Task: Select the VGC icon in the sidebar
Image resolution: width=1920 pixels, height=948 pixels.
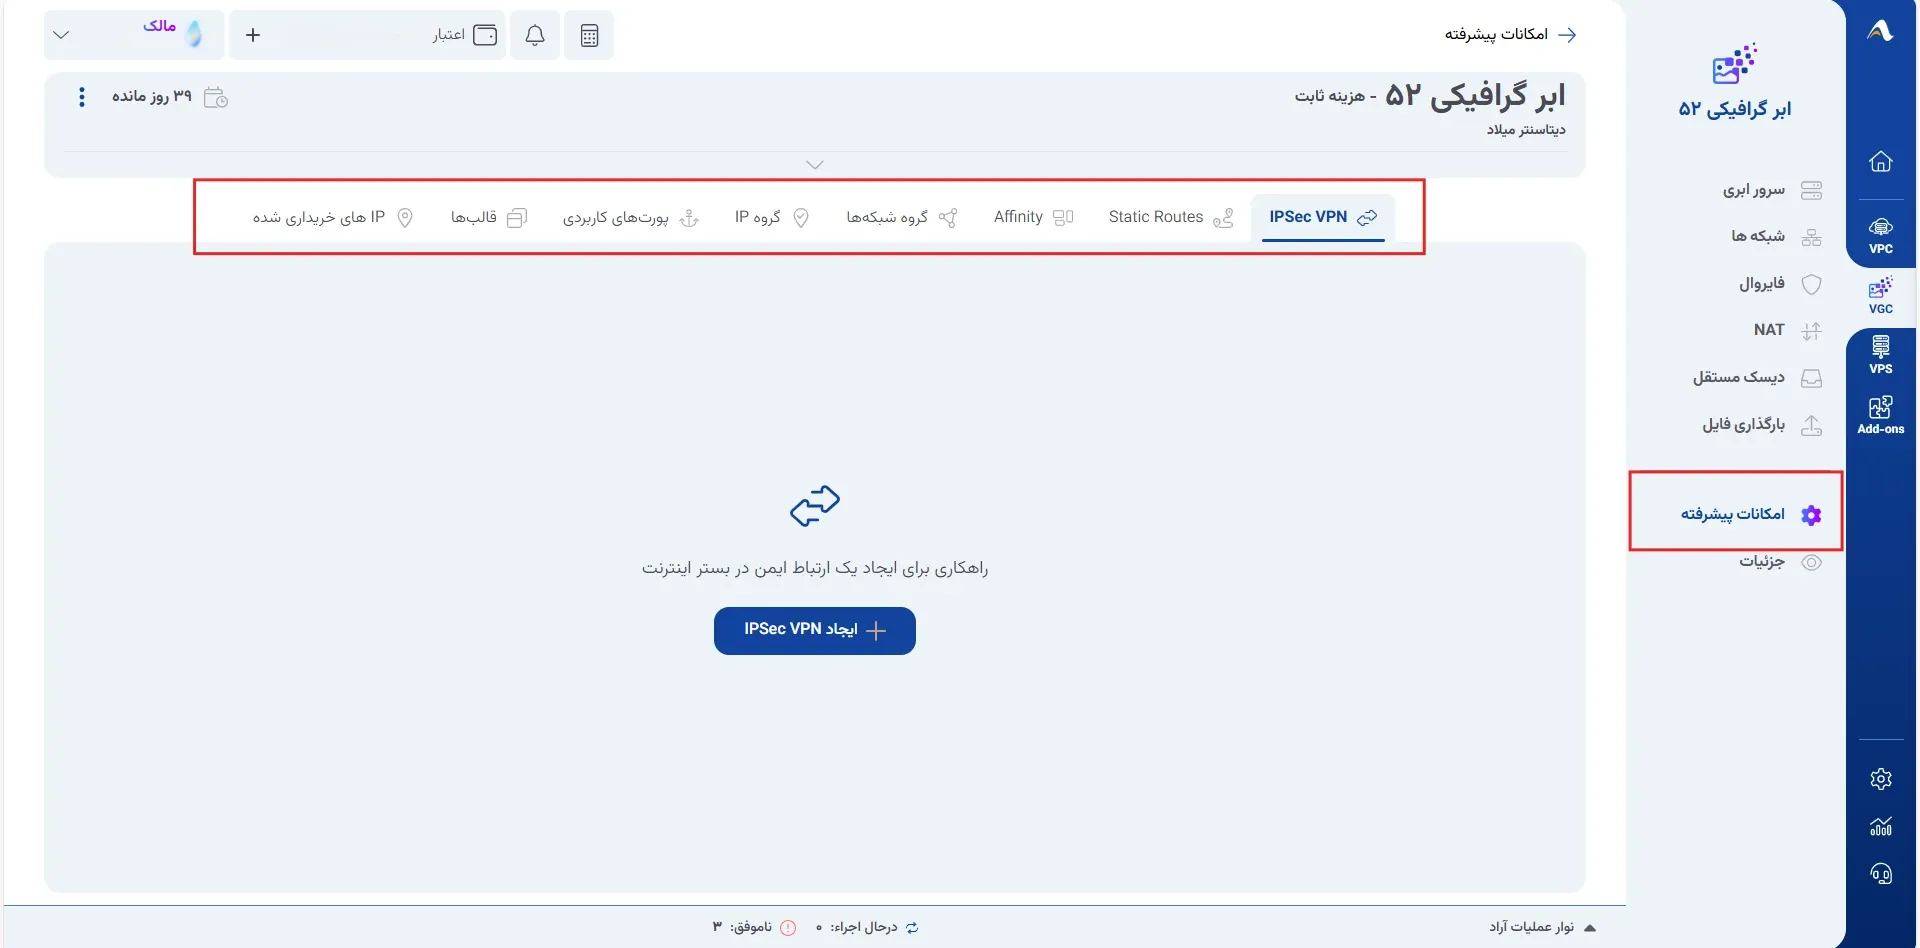Action: tap(1880, 296)
